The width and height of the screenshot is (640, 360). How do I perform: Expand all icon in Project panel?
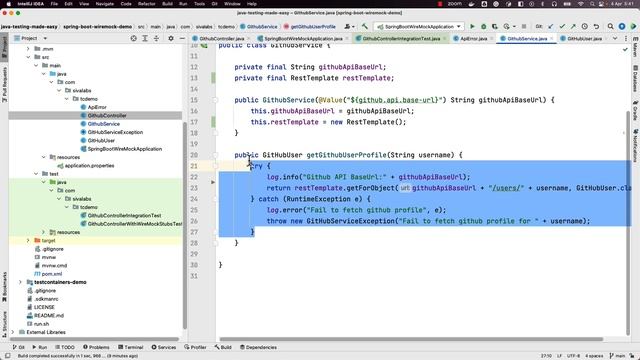coord(145,38)
